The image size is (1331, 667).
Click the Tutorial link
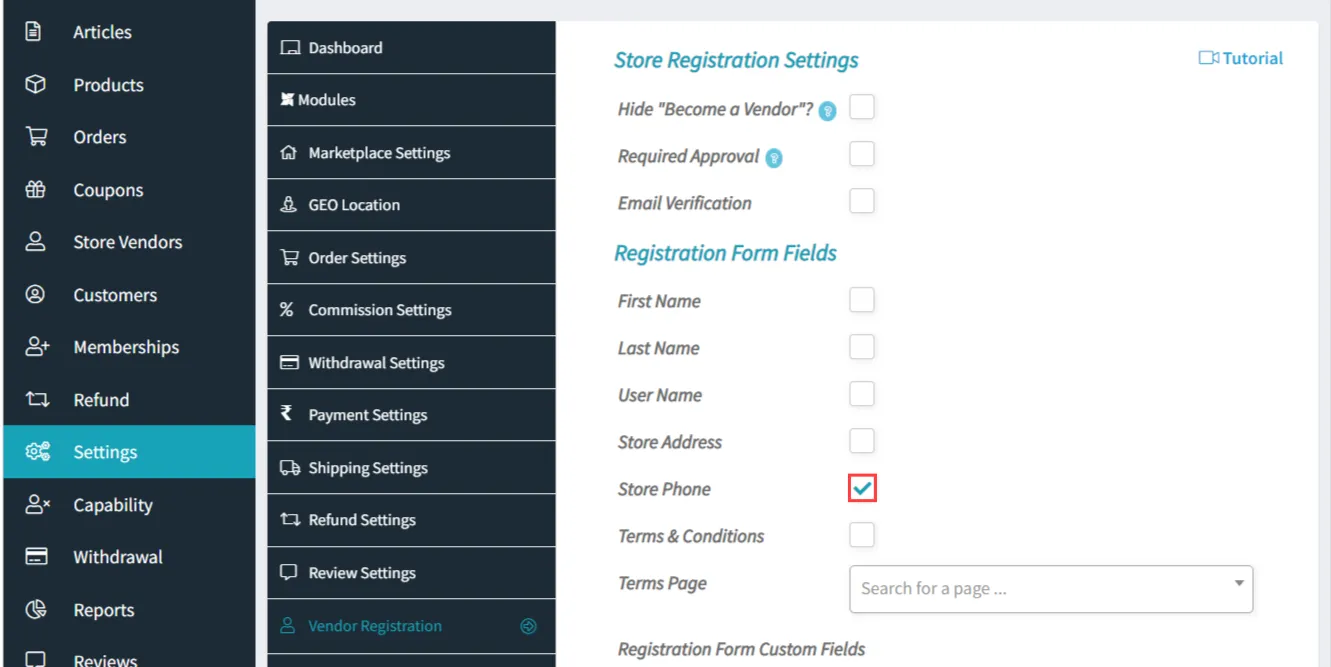pyautogui.click(x=1240, y=58)
